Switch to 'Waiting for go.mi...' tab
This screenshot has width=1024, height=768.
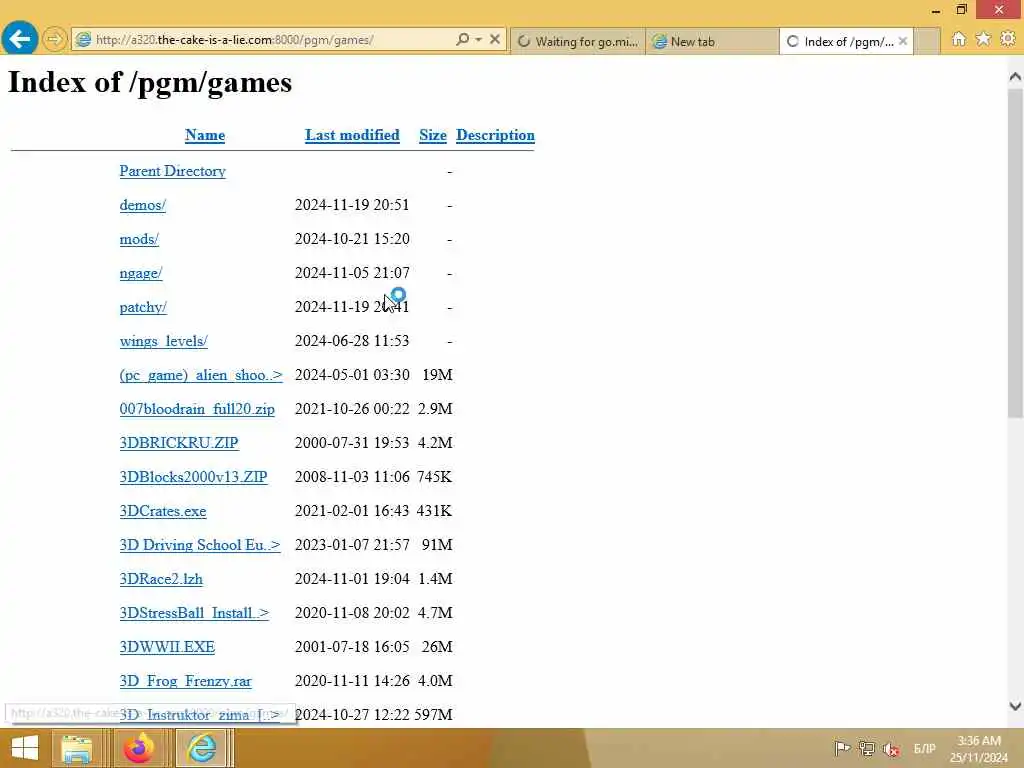tap(578, 41)
